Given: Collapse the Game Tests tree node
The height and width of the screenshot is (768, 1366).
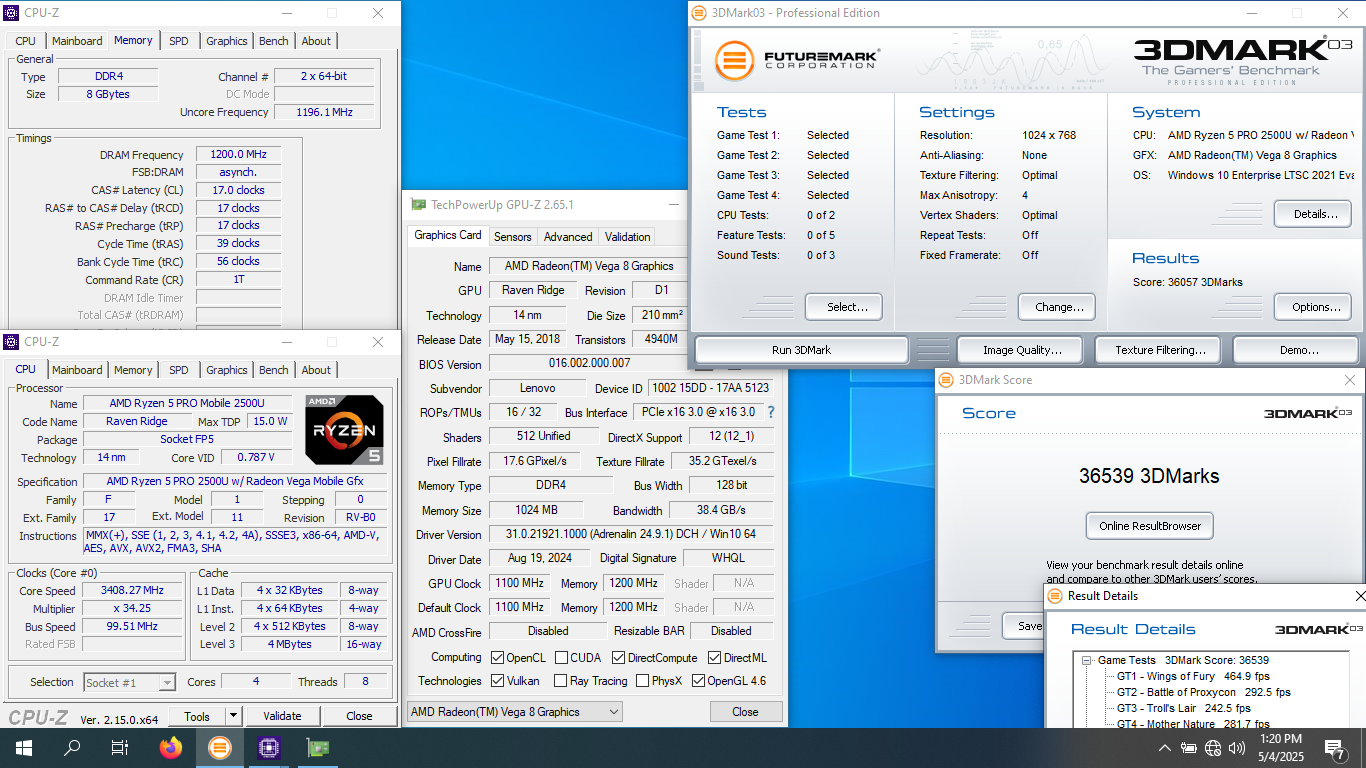Looking at the screenshot, I should (x=1087, y=660).
